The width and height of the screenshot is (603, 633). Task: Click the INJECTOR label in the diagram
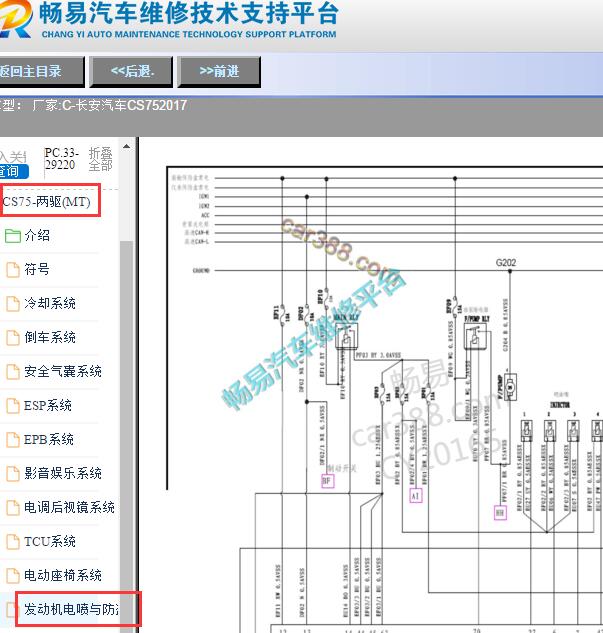[560, 405]
